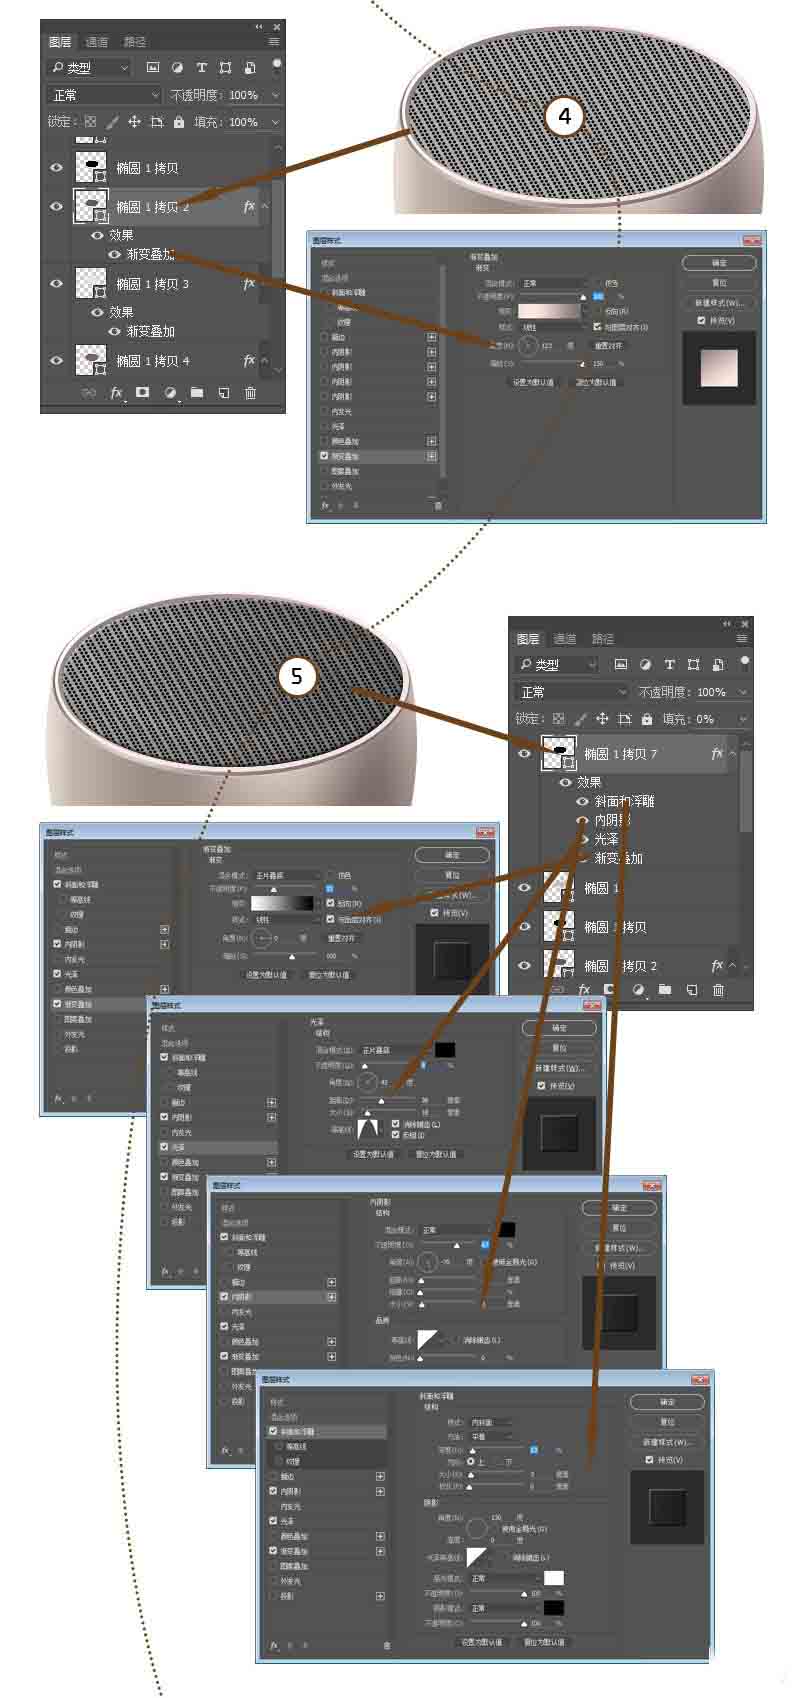Open the pink gradient swatch editor
Screen dimensions: 800x1698
[x=551, y=311]
